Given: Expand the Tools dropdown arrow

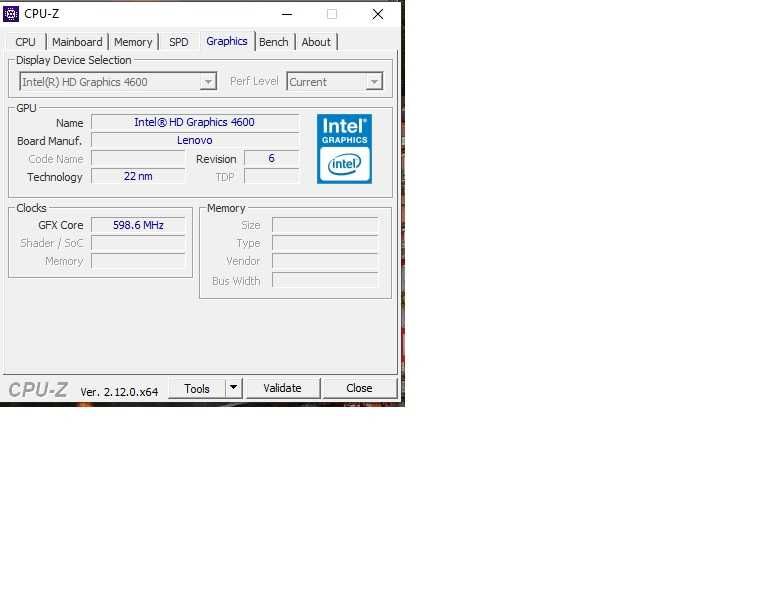Looking at the screenshot, I should [234, 388].
